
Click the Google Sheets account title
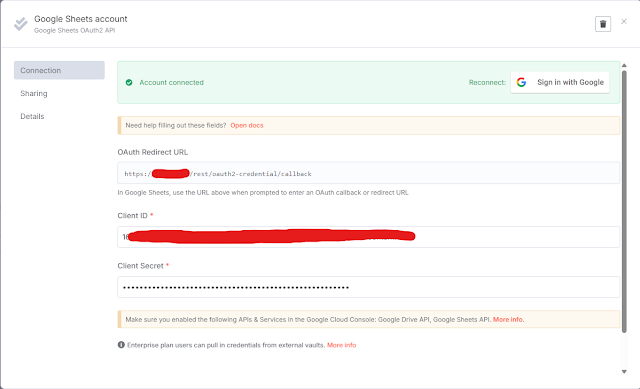(x=81, y=19)
